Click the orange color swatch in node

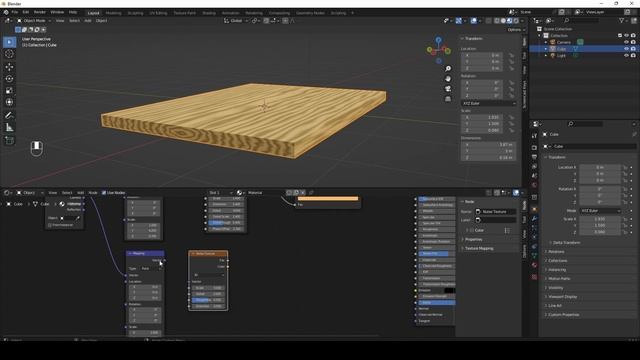tap(328, 199)
